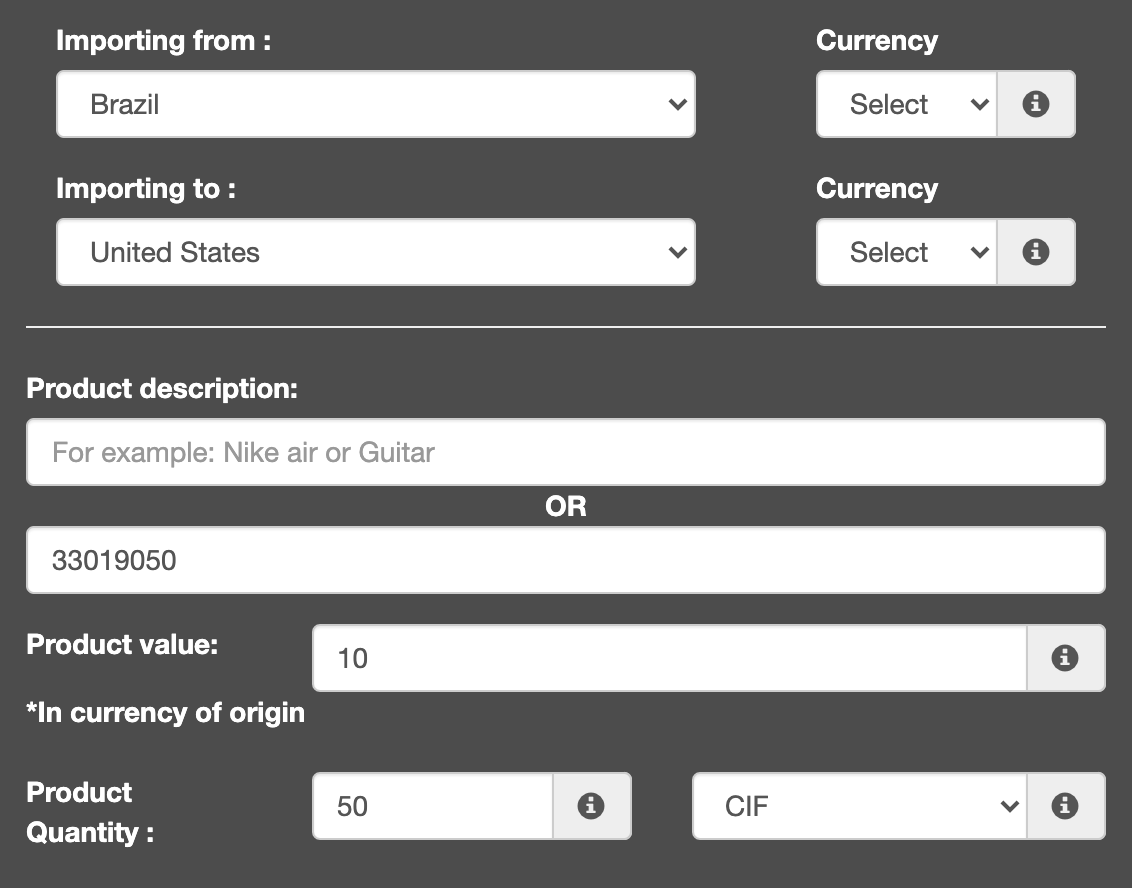Viewport: 1132px width, 888px height.
Task: Click the In currency of origin note
Action: [166, 713]
